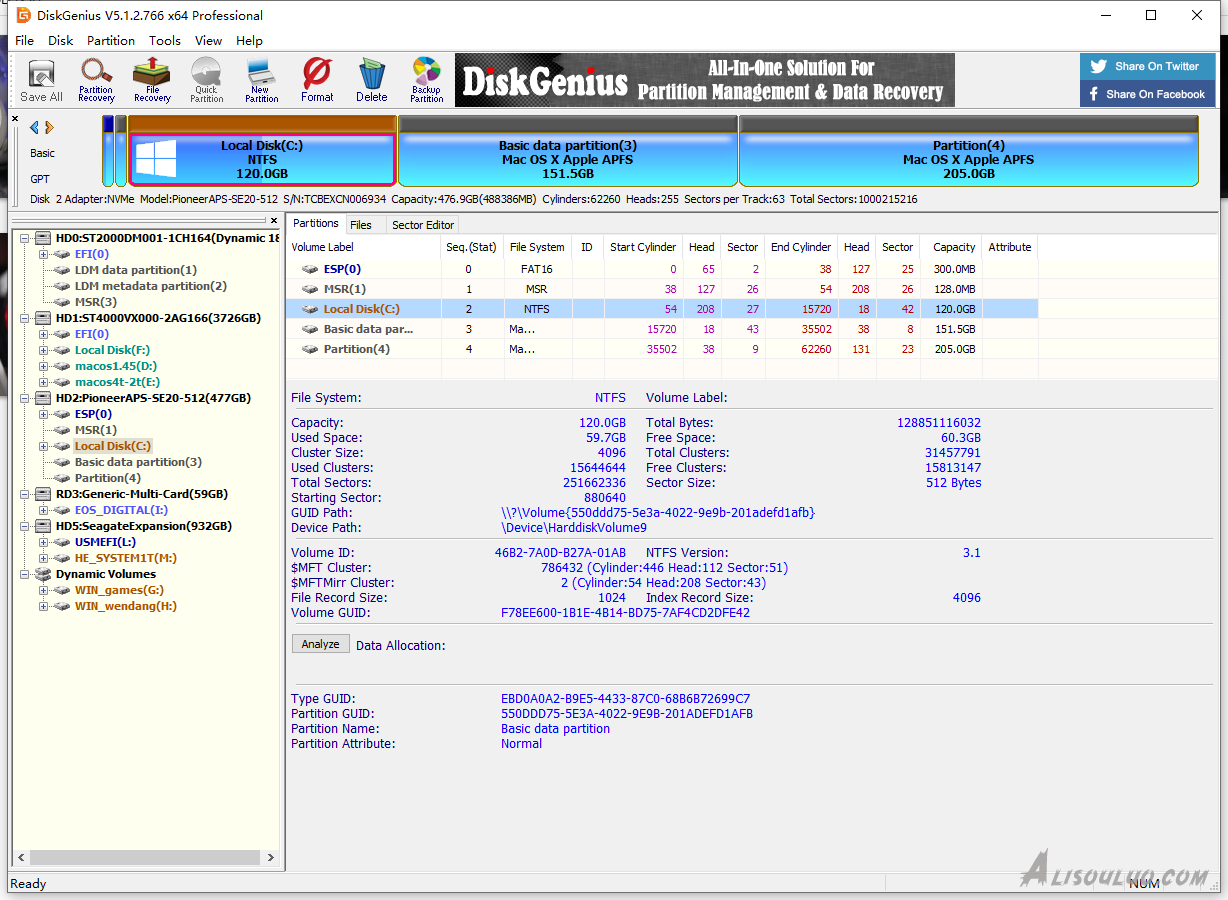Select Basic data par... row in table

click(663, 329)
